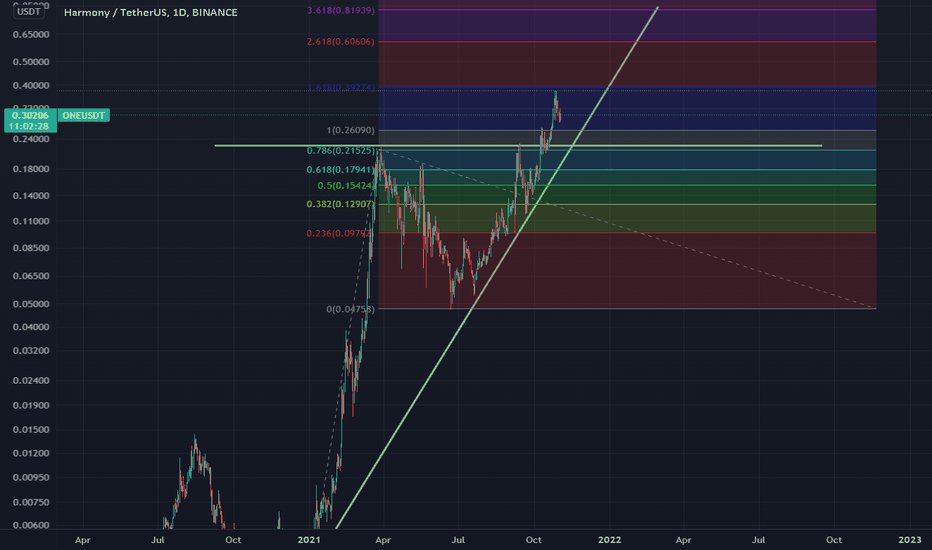This screenshot has width=932, height=550.
Task: Click the 0.11000 price axis label
Action: [x=31, y=221]
